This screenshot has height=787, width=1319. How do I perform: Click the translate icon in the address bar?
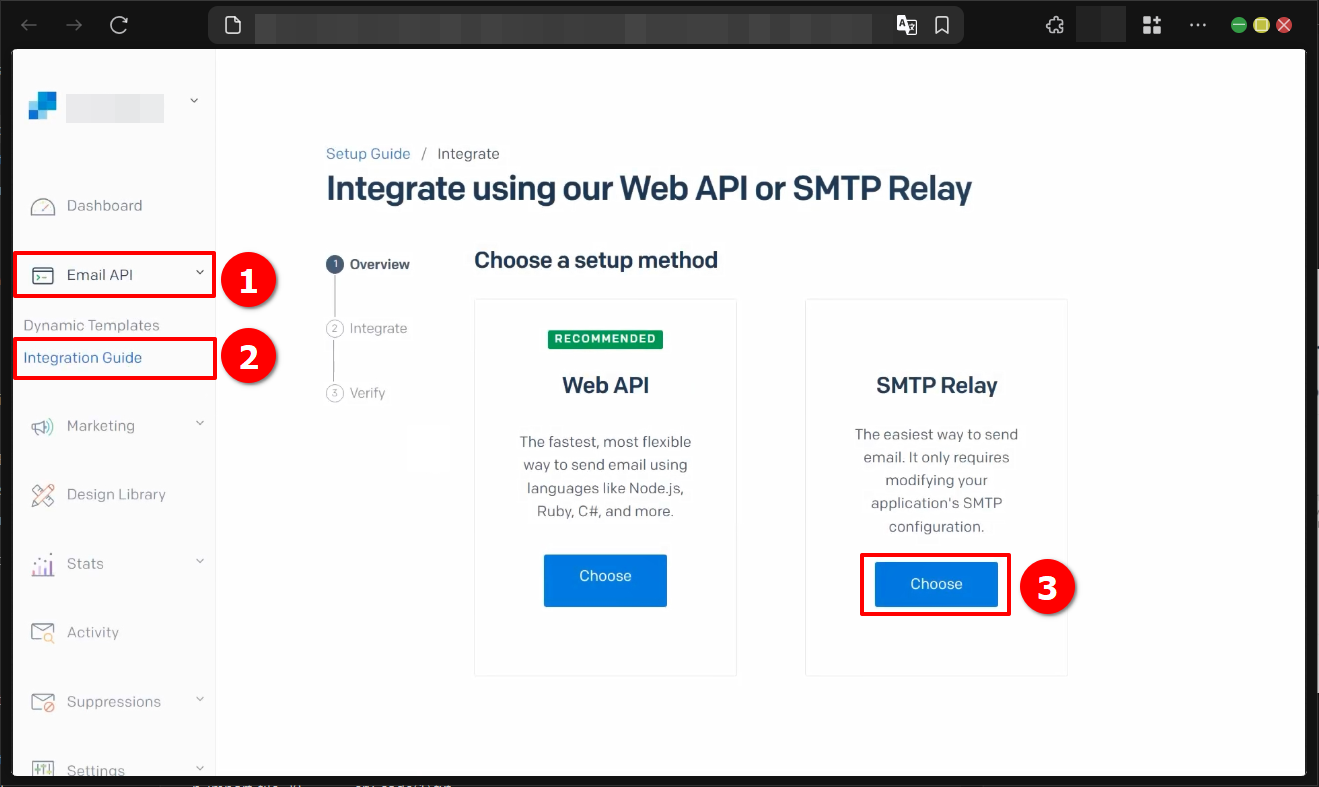point(906,24)
